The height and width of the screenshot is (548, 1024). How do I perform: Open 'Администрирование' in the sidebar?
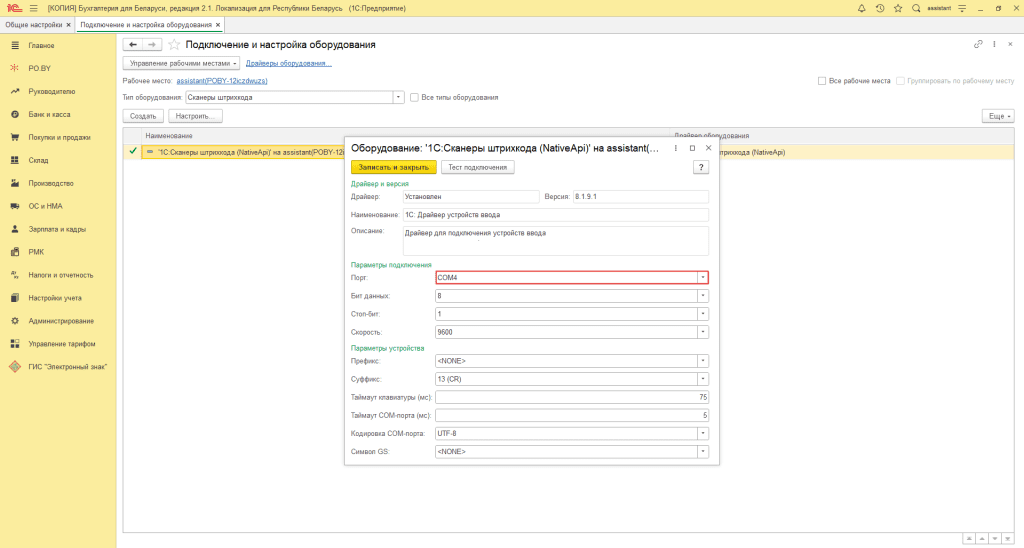tap(61, 321)
